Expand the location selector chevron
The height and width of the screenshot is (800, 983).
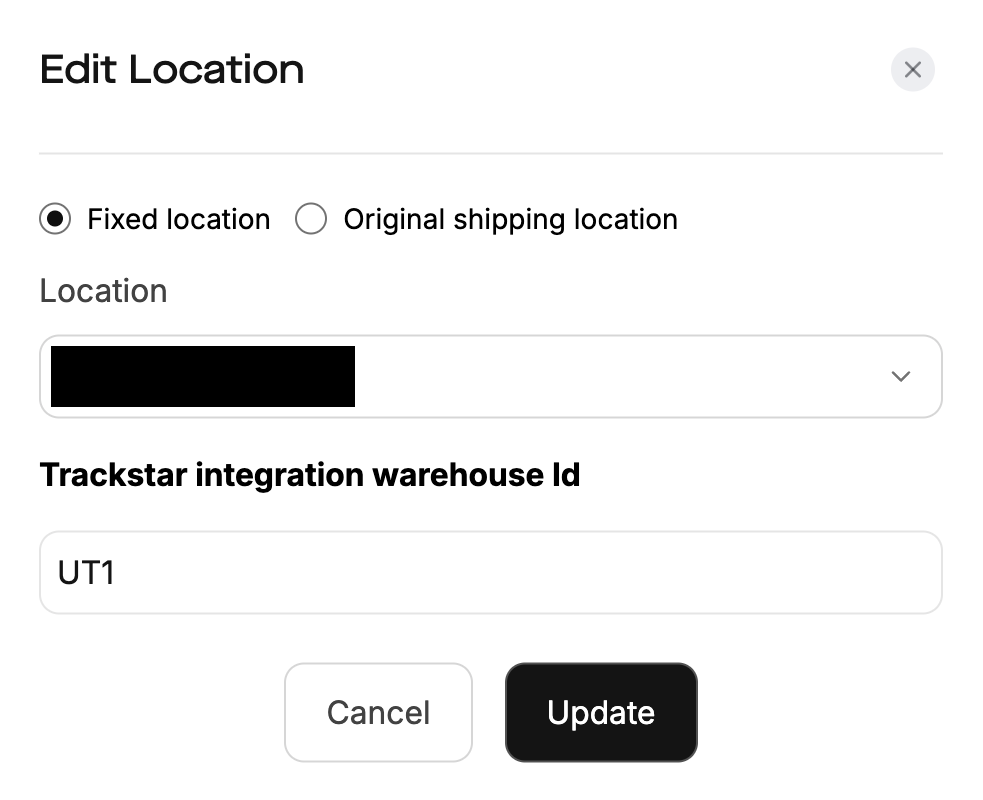[899, 376]
